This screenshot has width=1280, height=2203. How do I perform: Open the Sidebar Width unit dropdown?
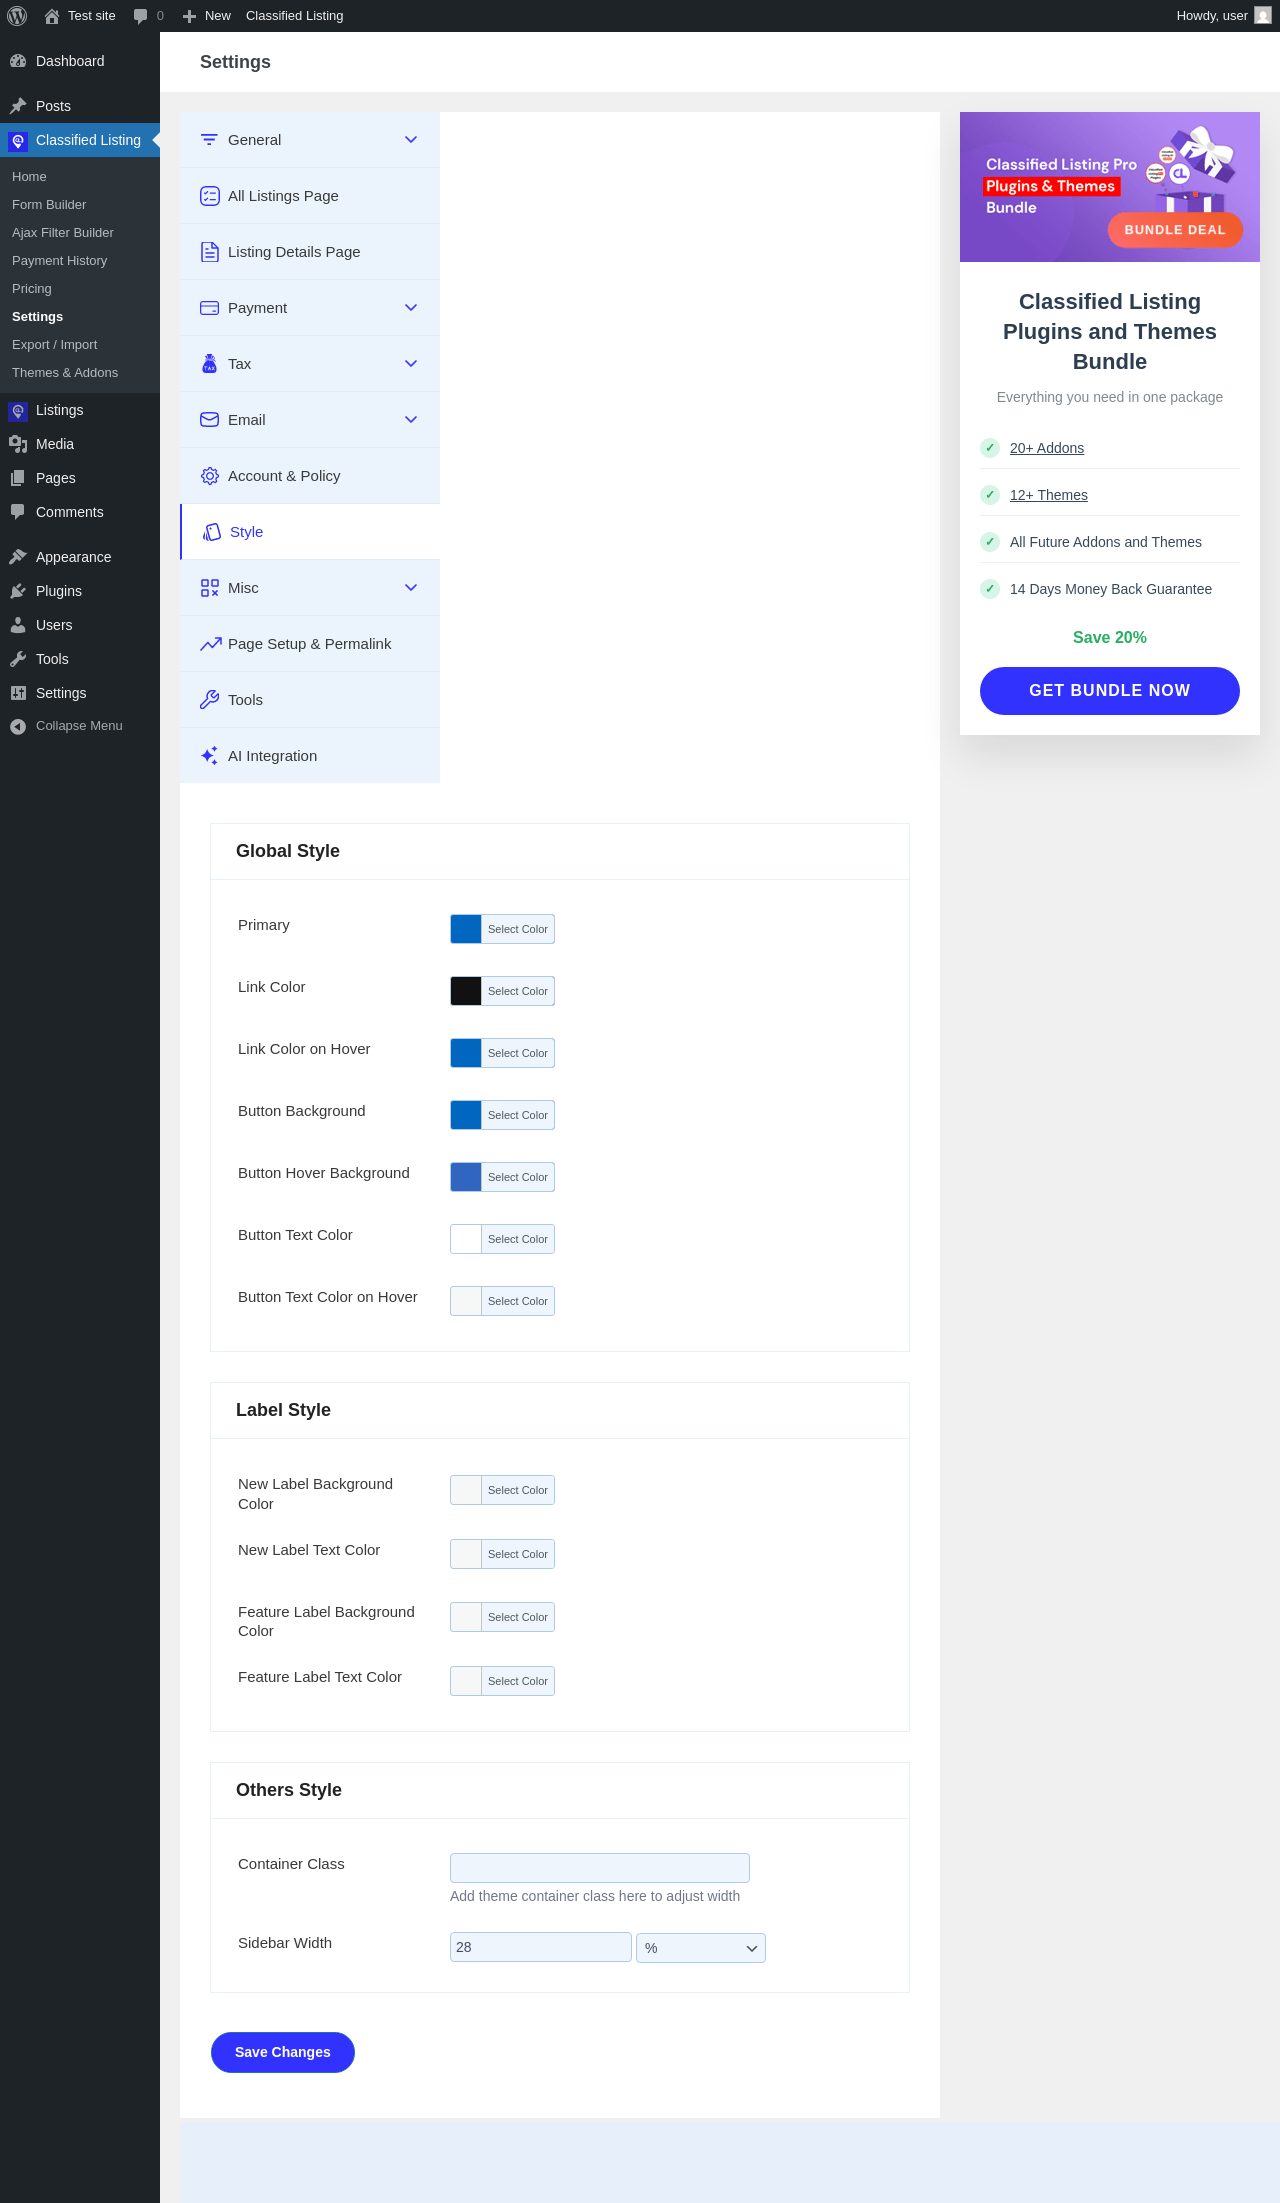pos(701,1948)
